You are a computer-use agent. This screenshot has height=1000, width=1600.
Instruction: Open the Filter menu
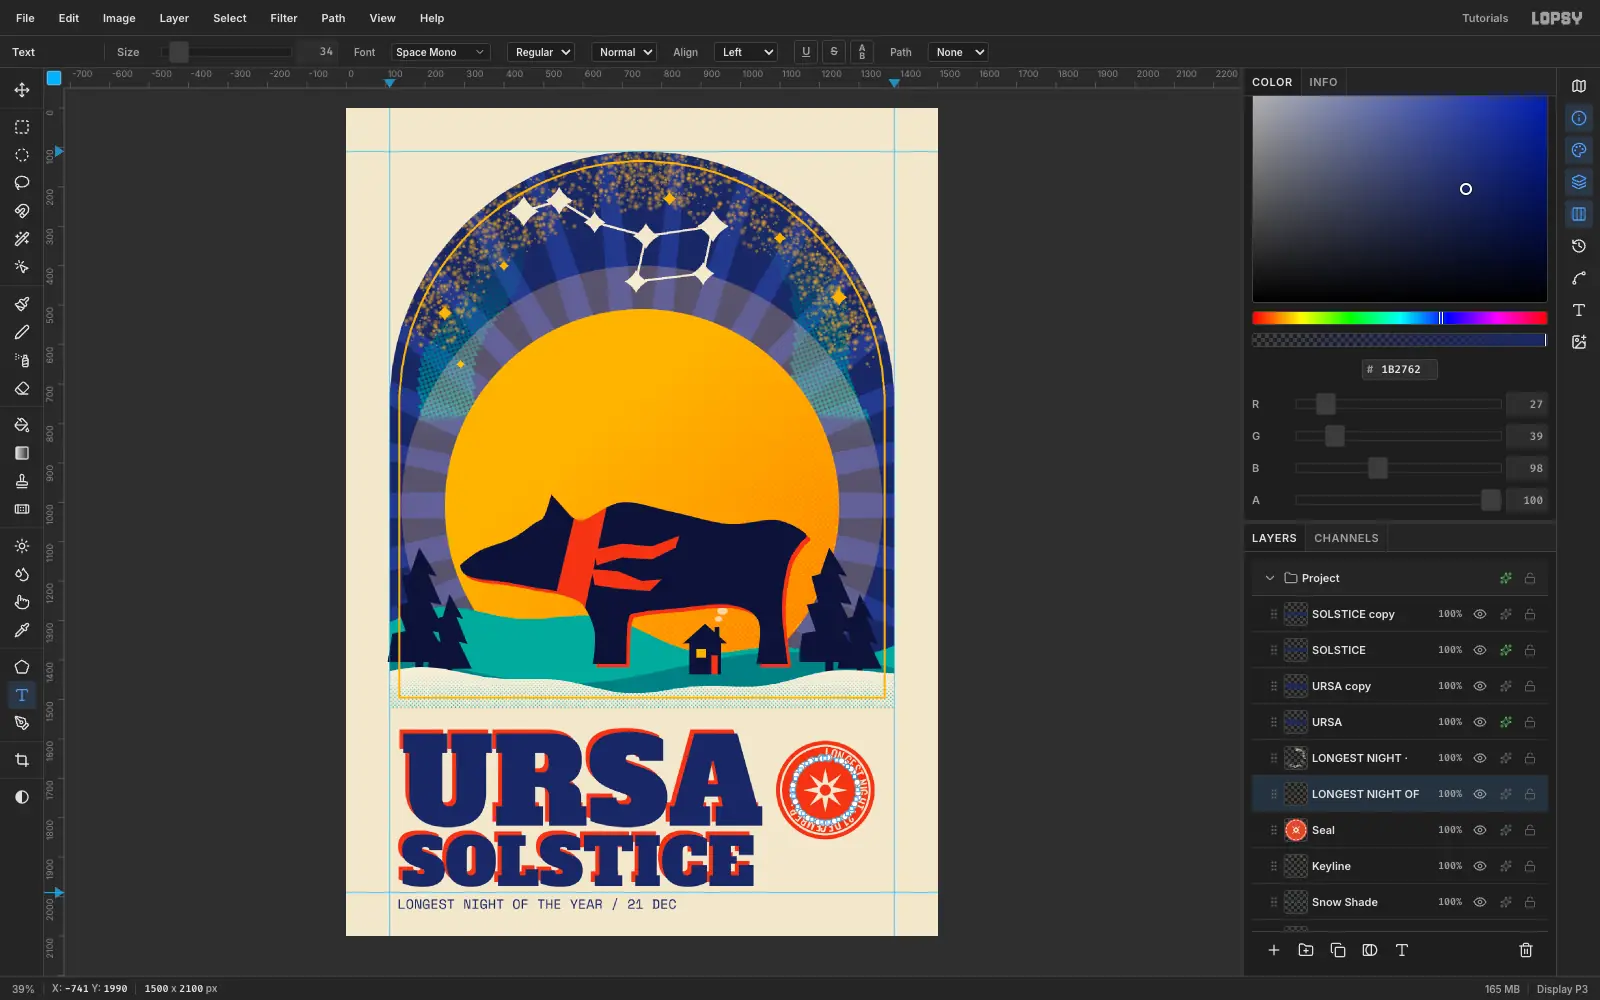point(284,18)
